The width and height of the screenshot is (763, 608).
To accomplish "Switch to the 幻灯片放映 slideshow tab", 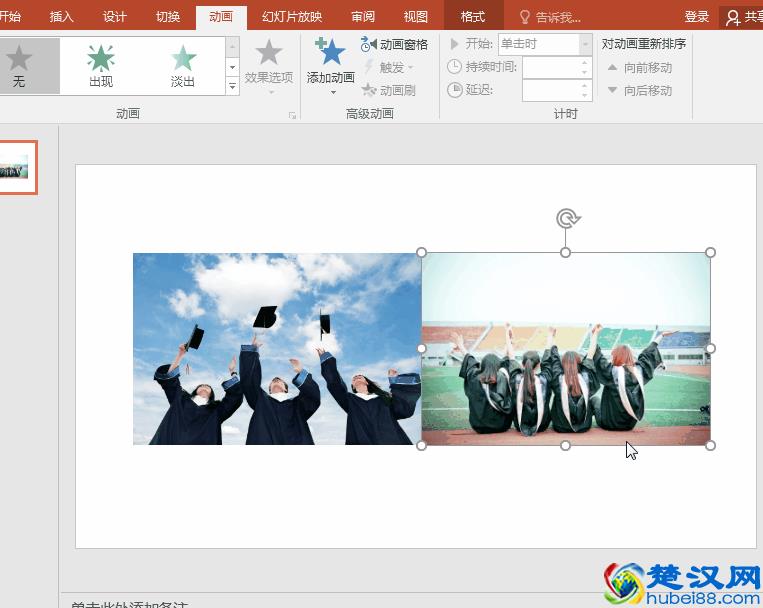I will [x=292, y=17].
